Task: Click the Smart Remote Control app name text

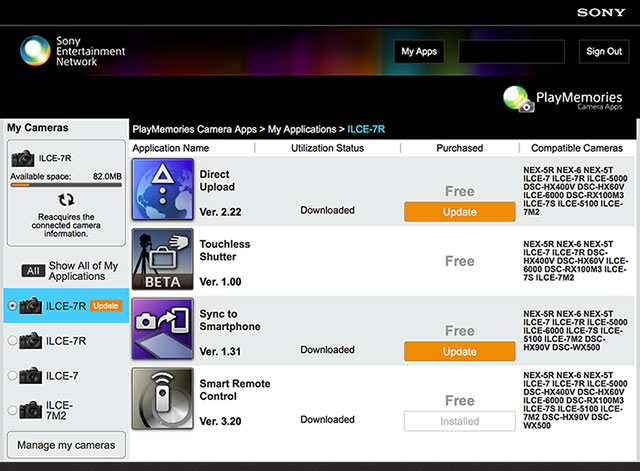Action: point(235,390)
